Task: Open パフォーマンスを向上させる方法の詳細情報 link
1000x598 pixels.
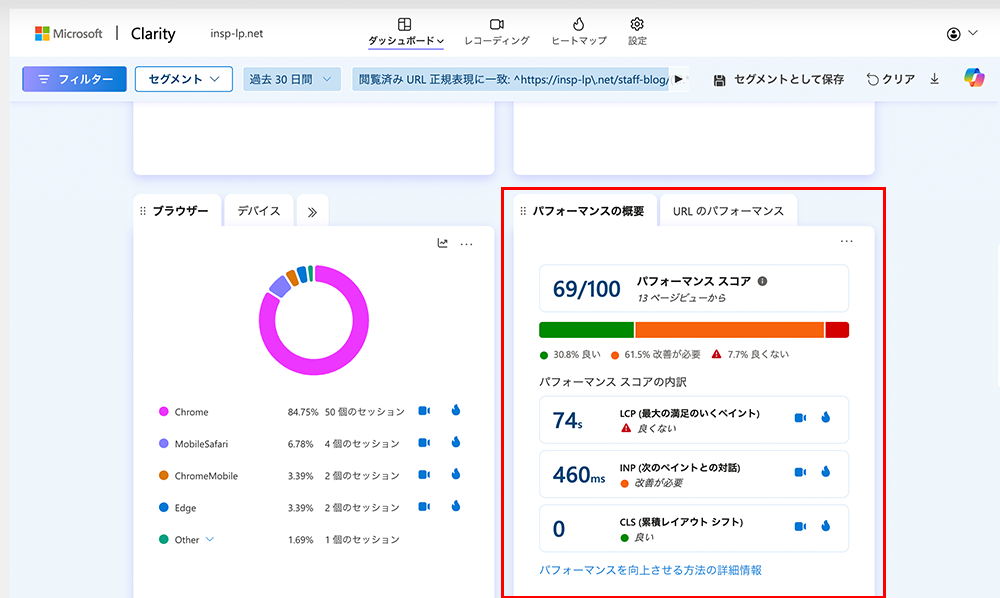Action: (x=651, y=570)
